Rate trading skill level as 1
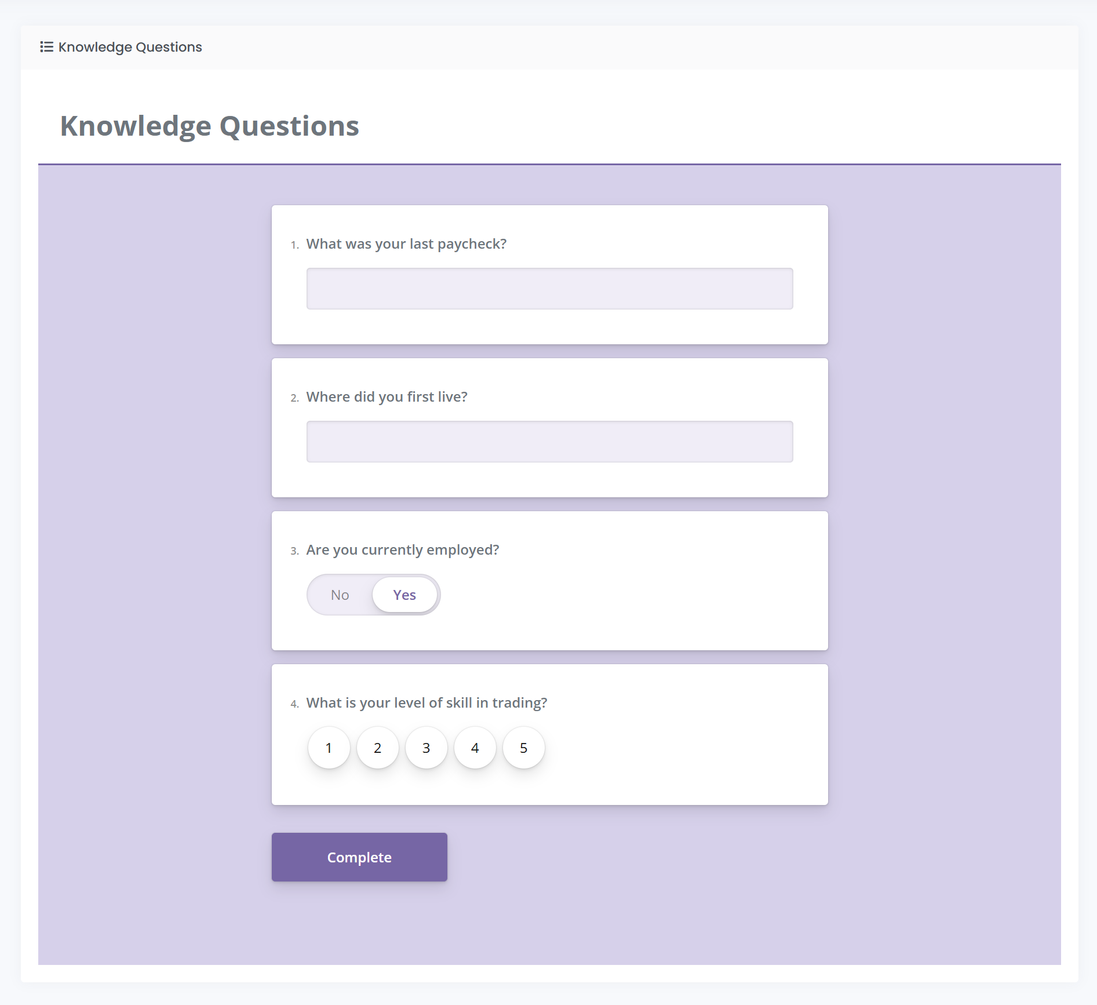Screen dimensions: 1097x1005 pos(329,748)
